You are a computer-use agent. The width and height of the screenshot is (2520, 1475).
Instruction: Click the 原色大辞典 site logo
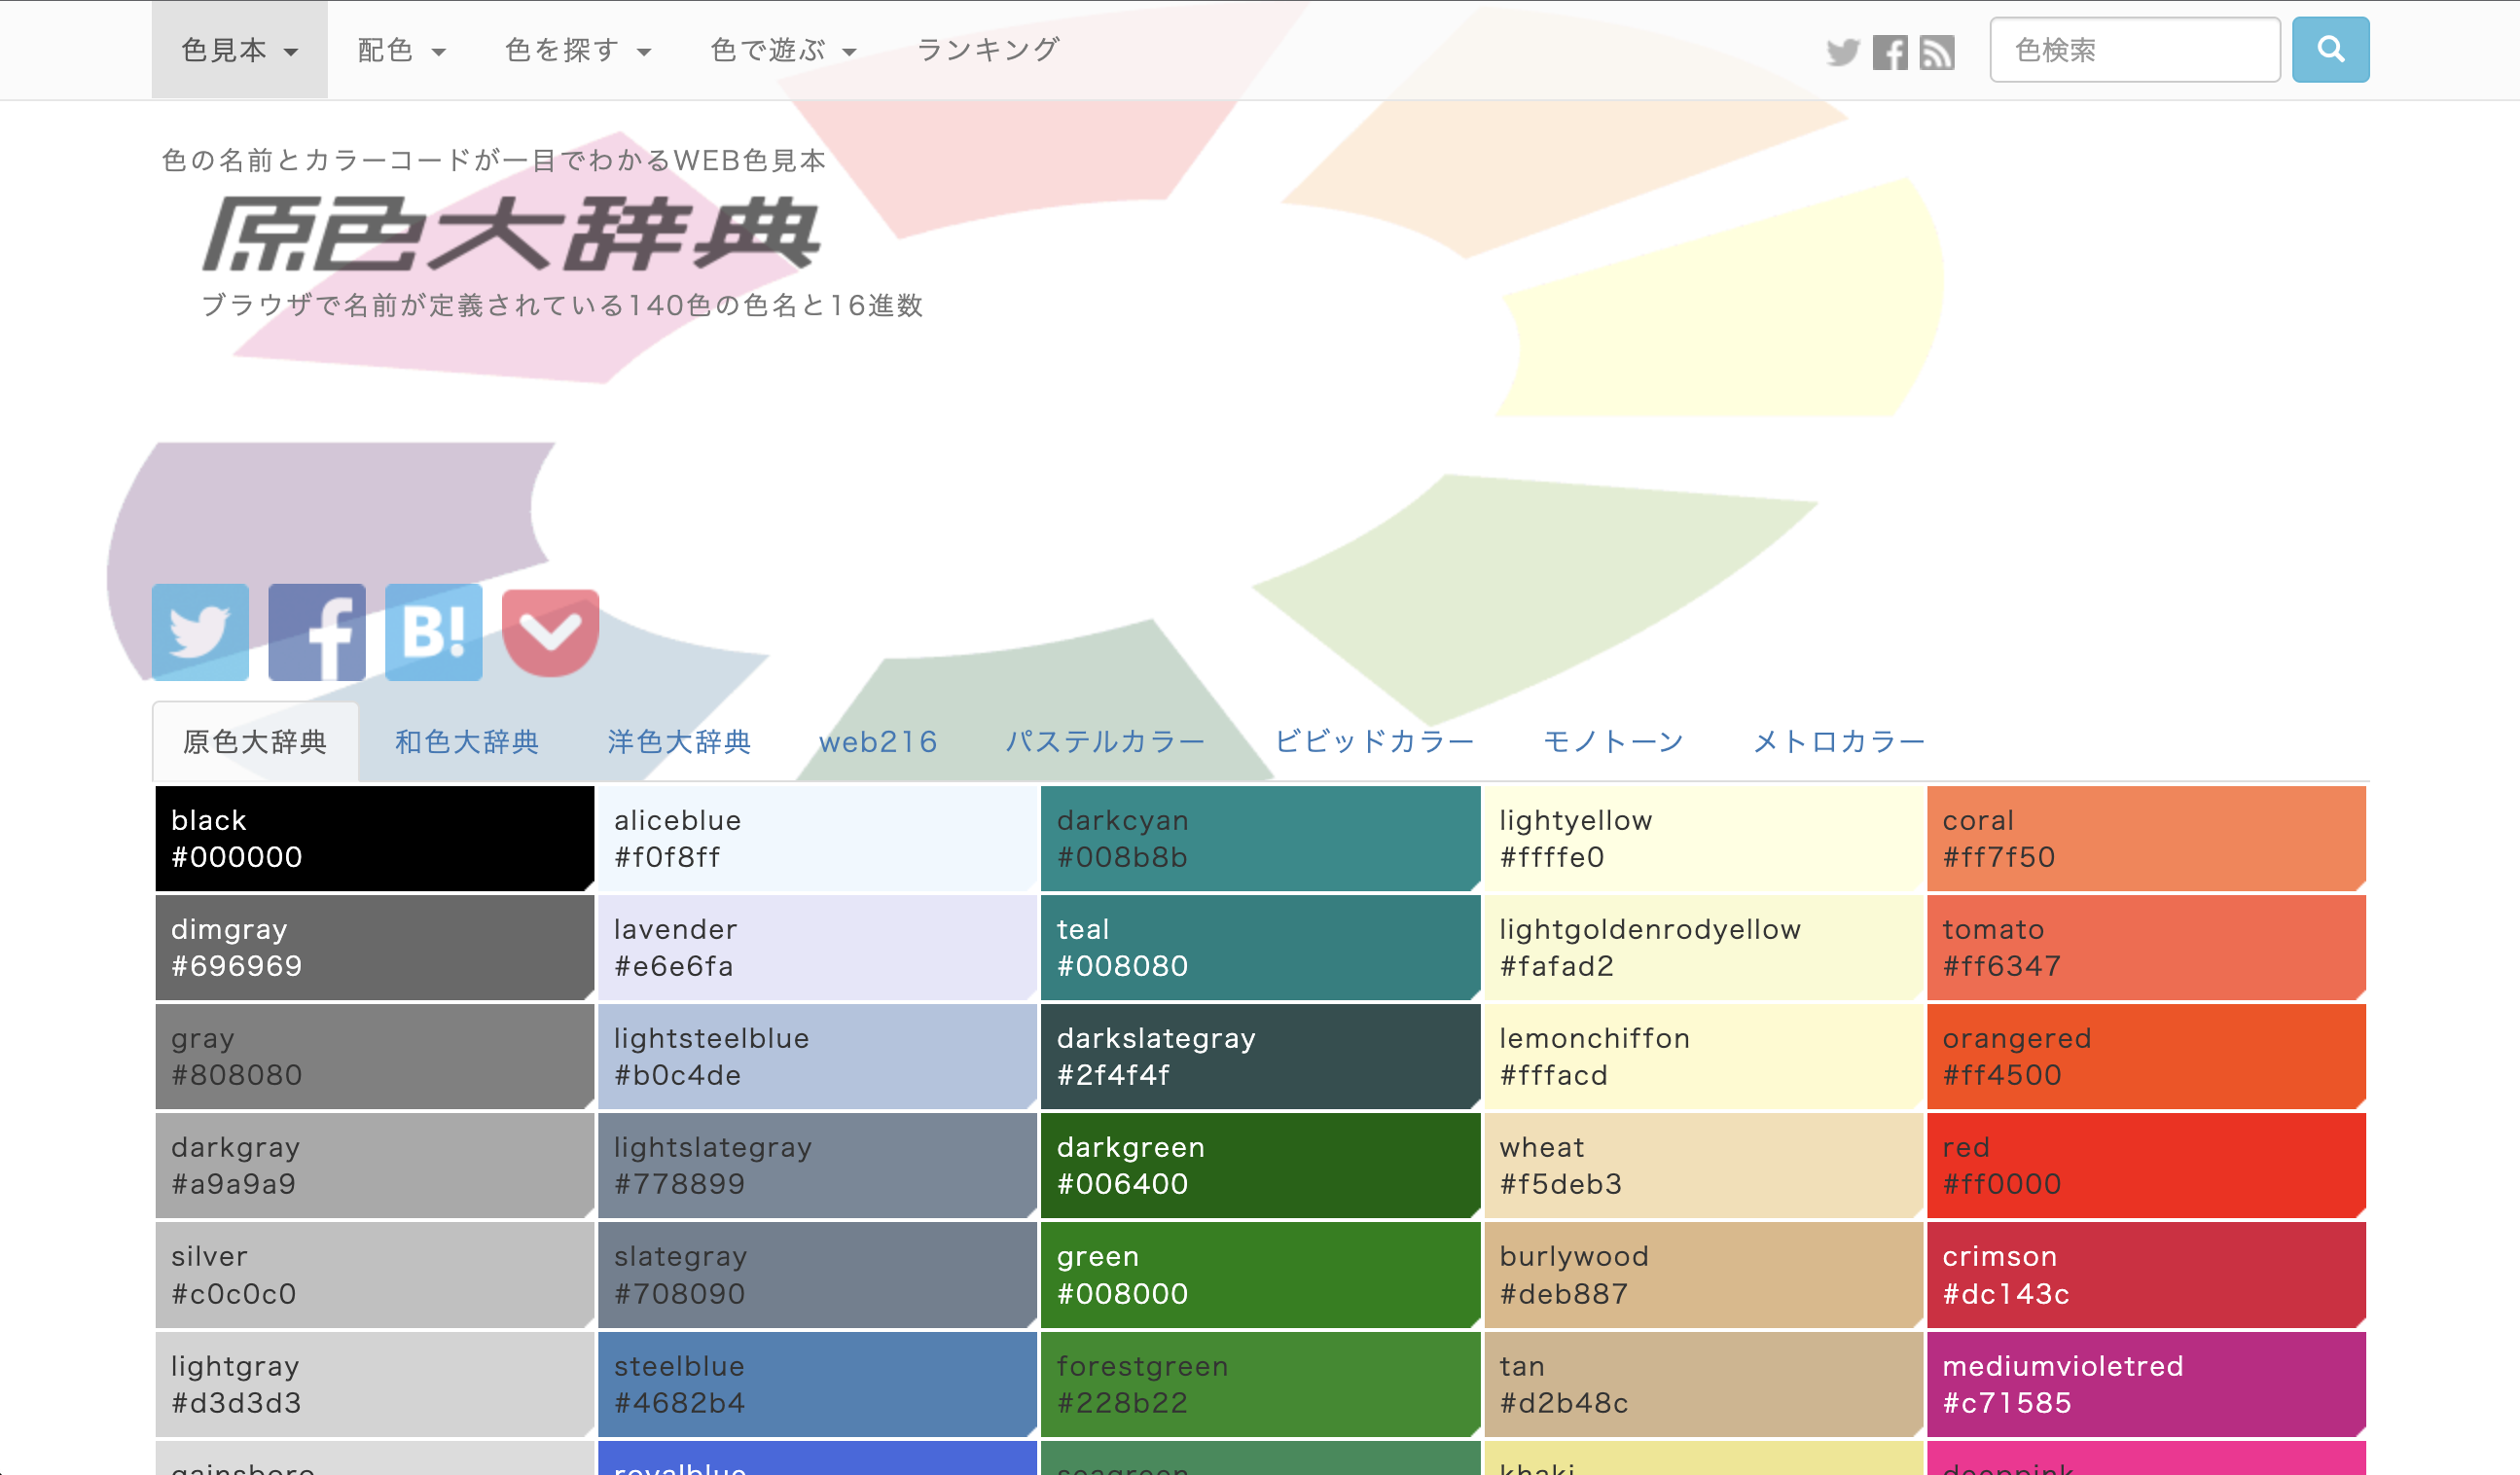pos(511,234)
